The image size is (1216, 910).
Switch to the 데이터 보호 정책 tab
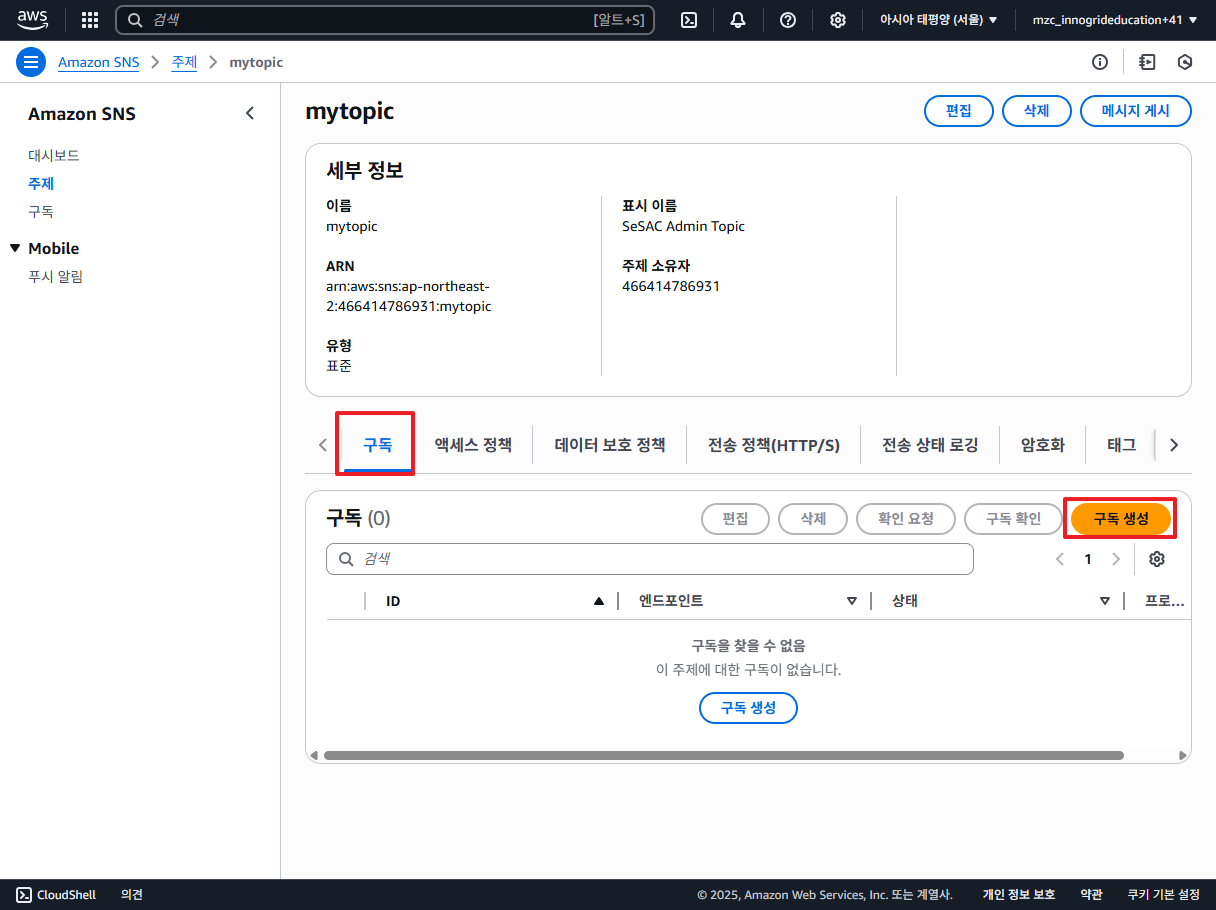[610, 445]
